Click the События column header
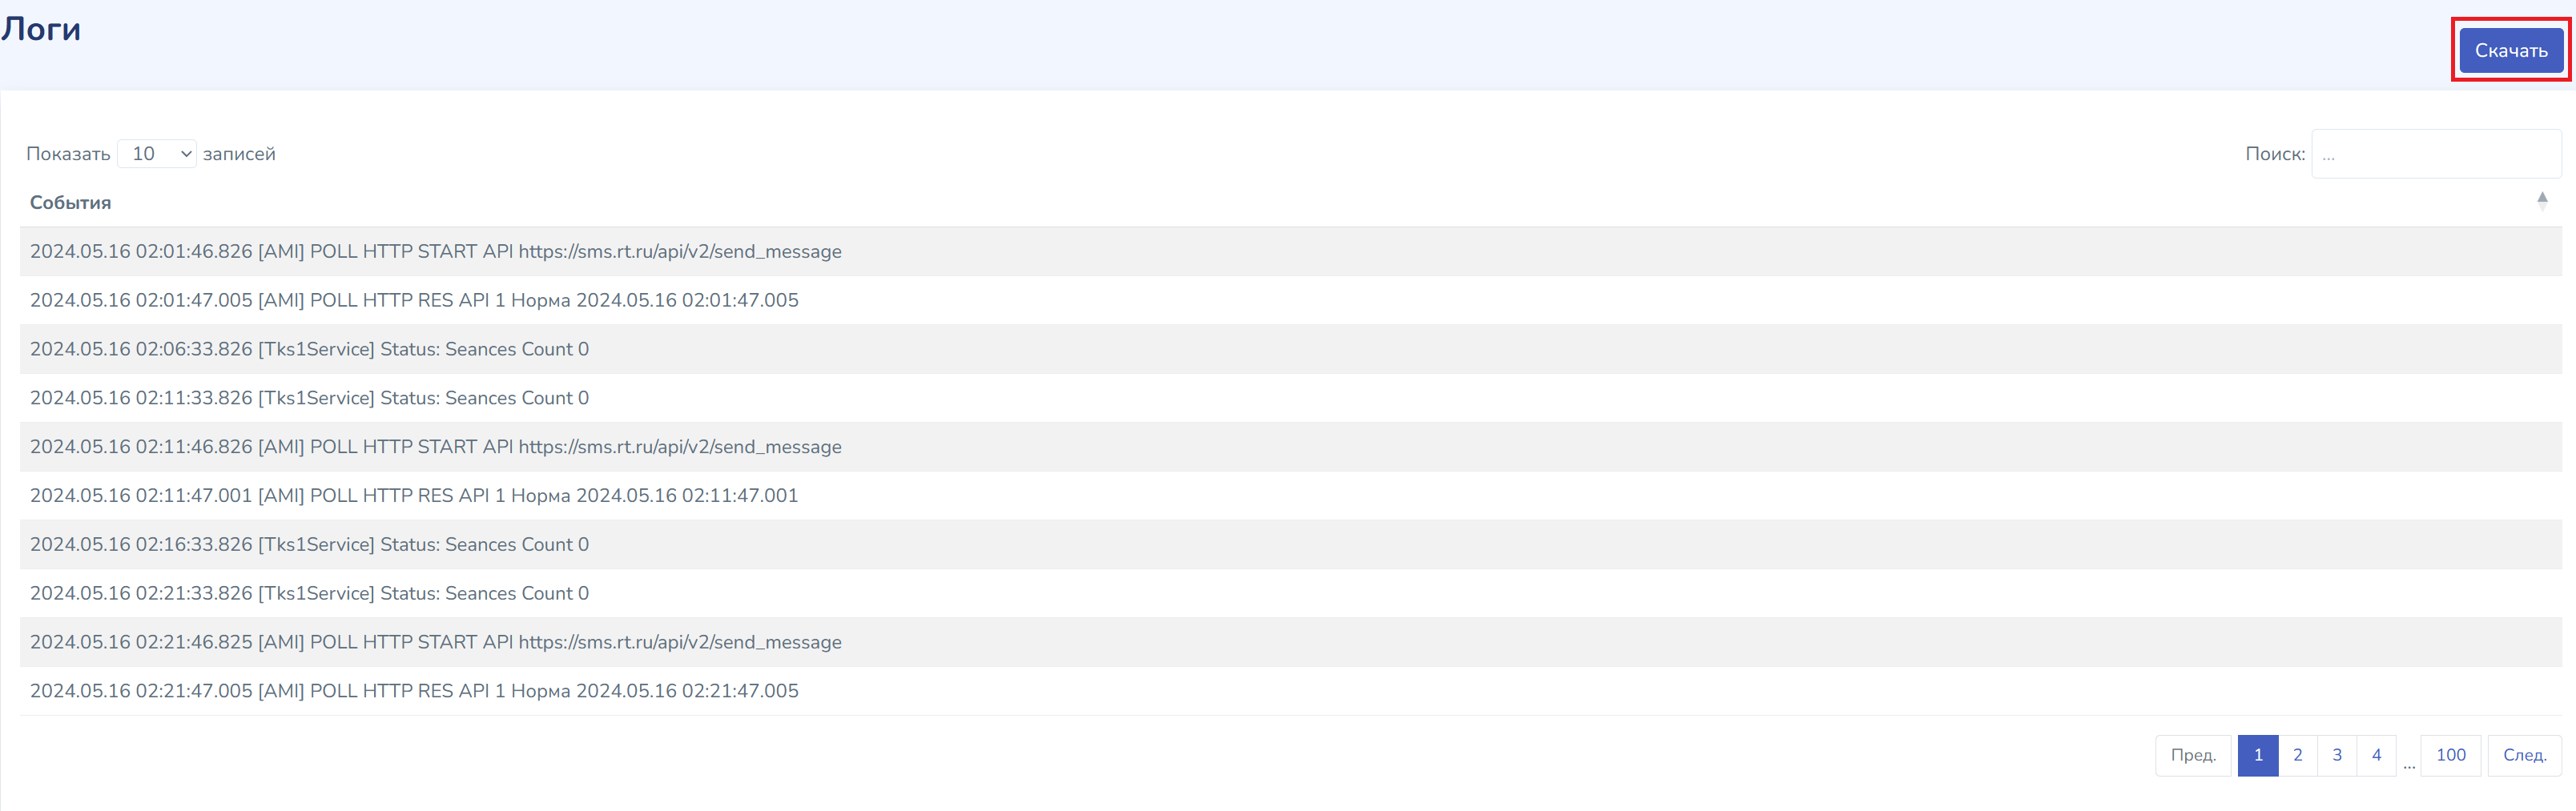The image size is (2576, 811). (x=70, y=202)
